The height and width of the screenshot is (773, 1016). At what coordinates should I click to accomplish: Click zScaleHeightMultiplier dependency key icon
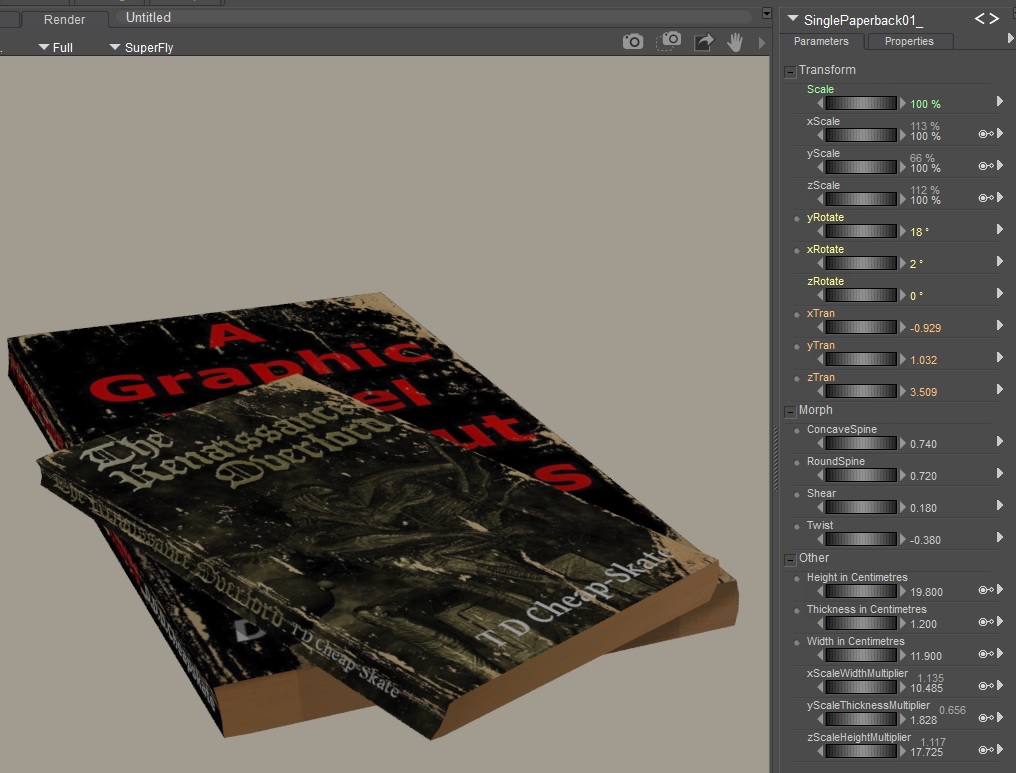coord(985,750)
